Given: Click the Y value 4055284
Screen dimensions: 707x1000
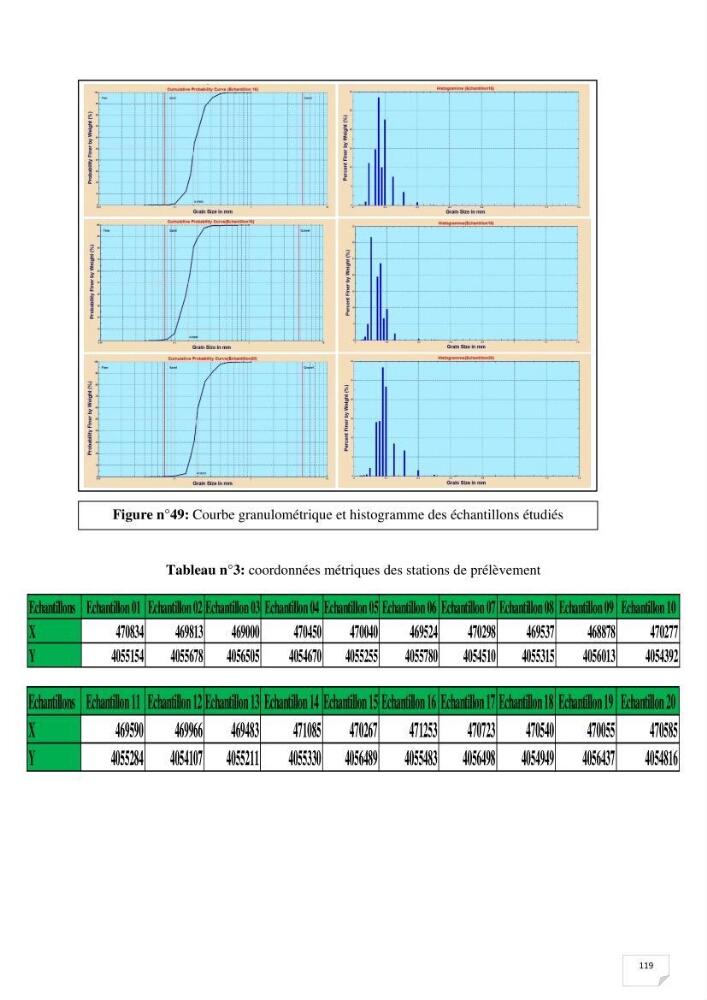Looking at the screenshot, I should point(127,758).
